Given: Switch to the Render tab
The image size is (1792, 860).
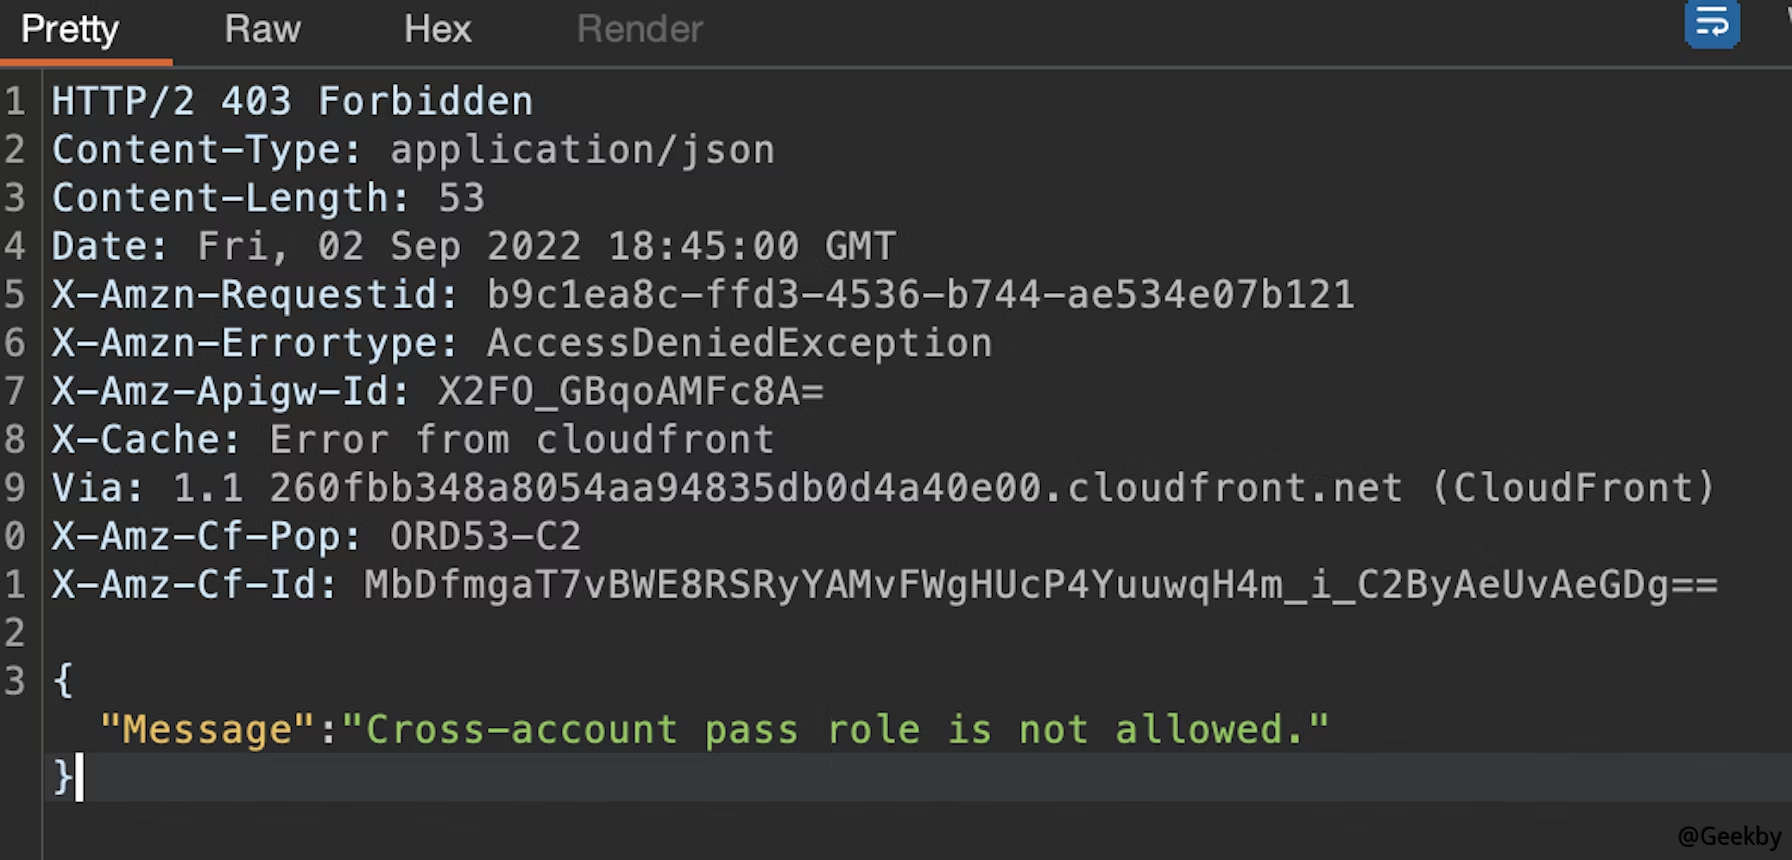Looking at the screenshot, I should tap(640, 29).
